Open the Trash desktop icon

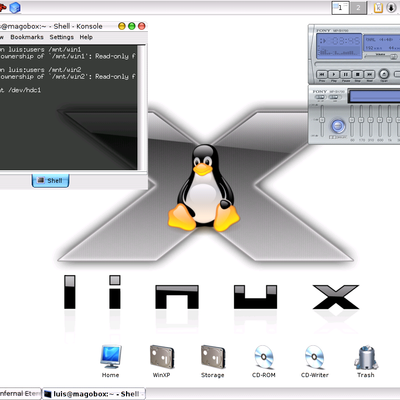(x=366, y=361)
